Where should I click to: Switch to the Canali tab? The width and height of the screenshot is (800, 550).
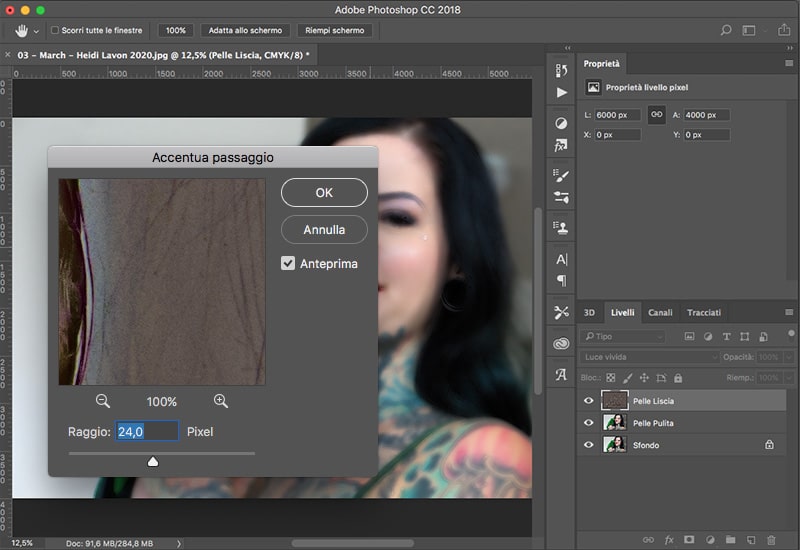(x=660, y=312)
